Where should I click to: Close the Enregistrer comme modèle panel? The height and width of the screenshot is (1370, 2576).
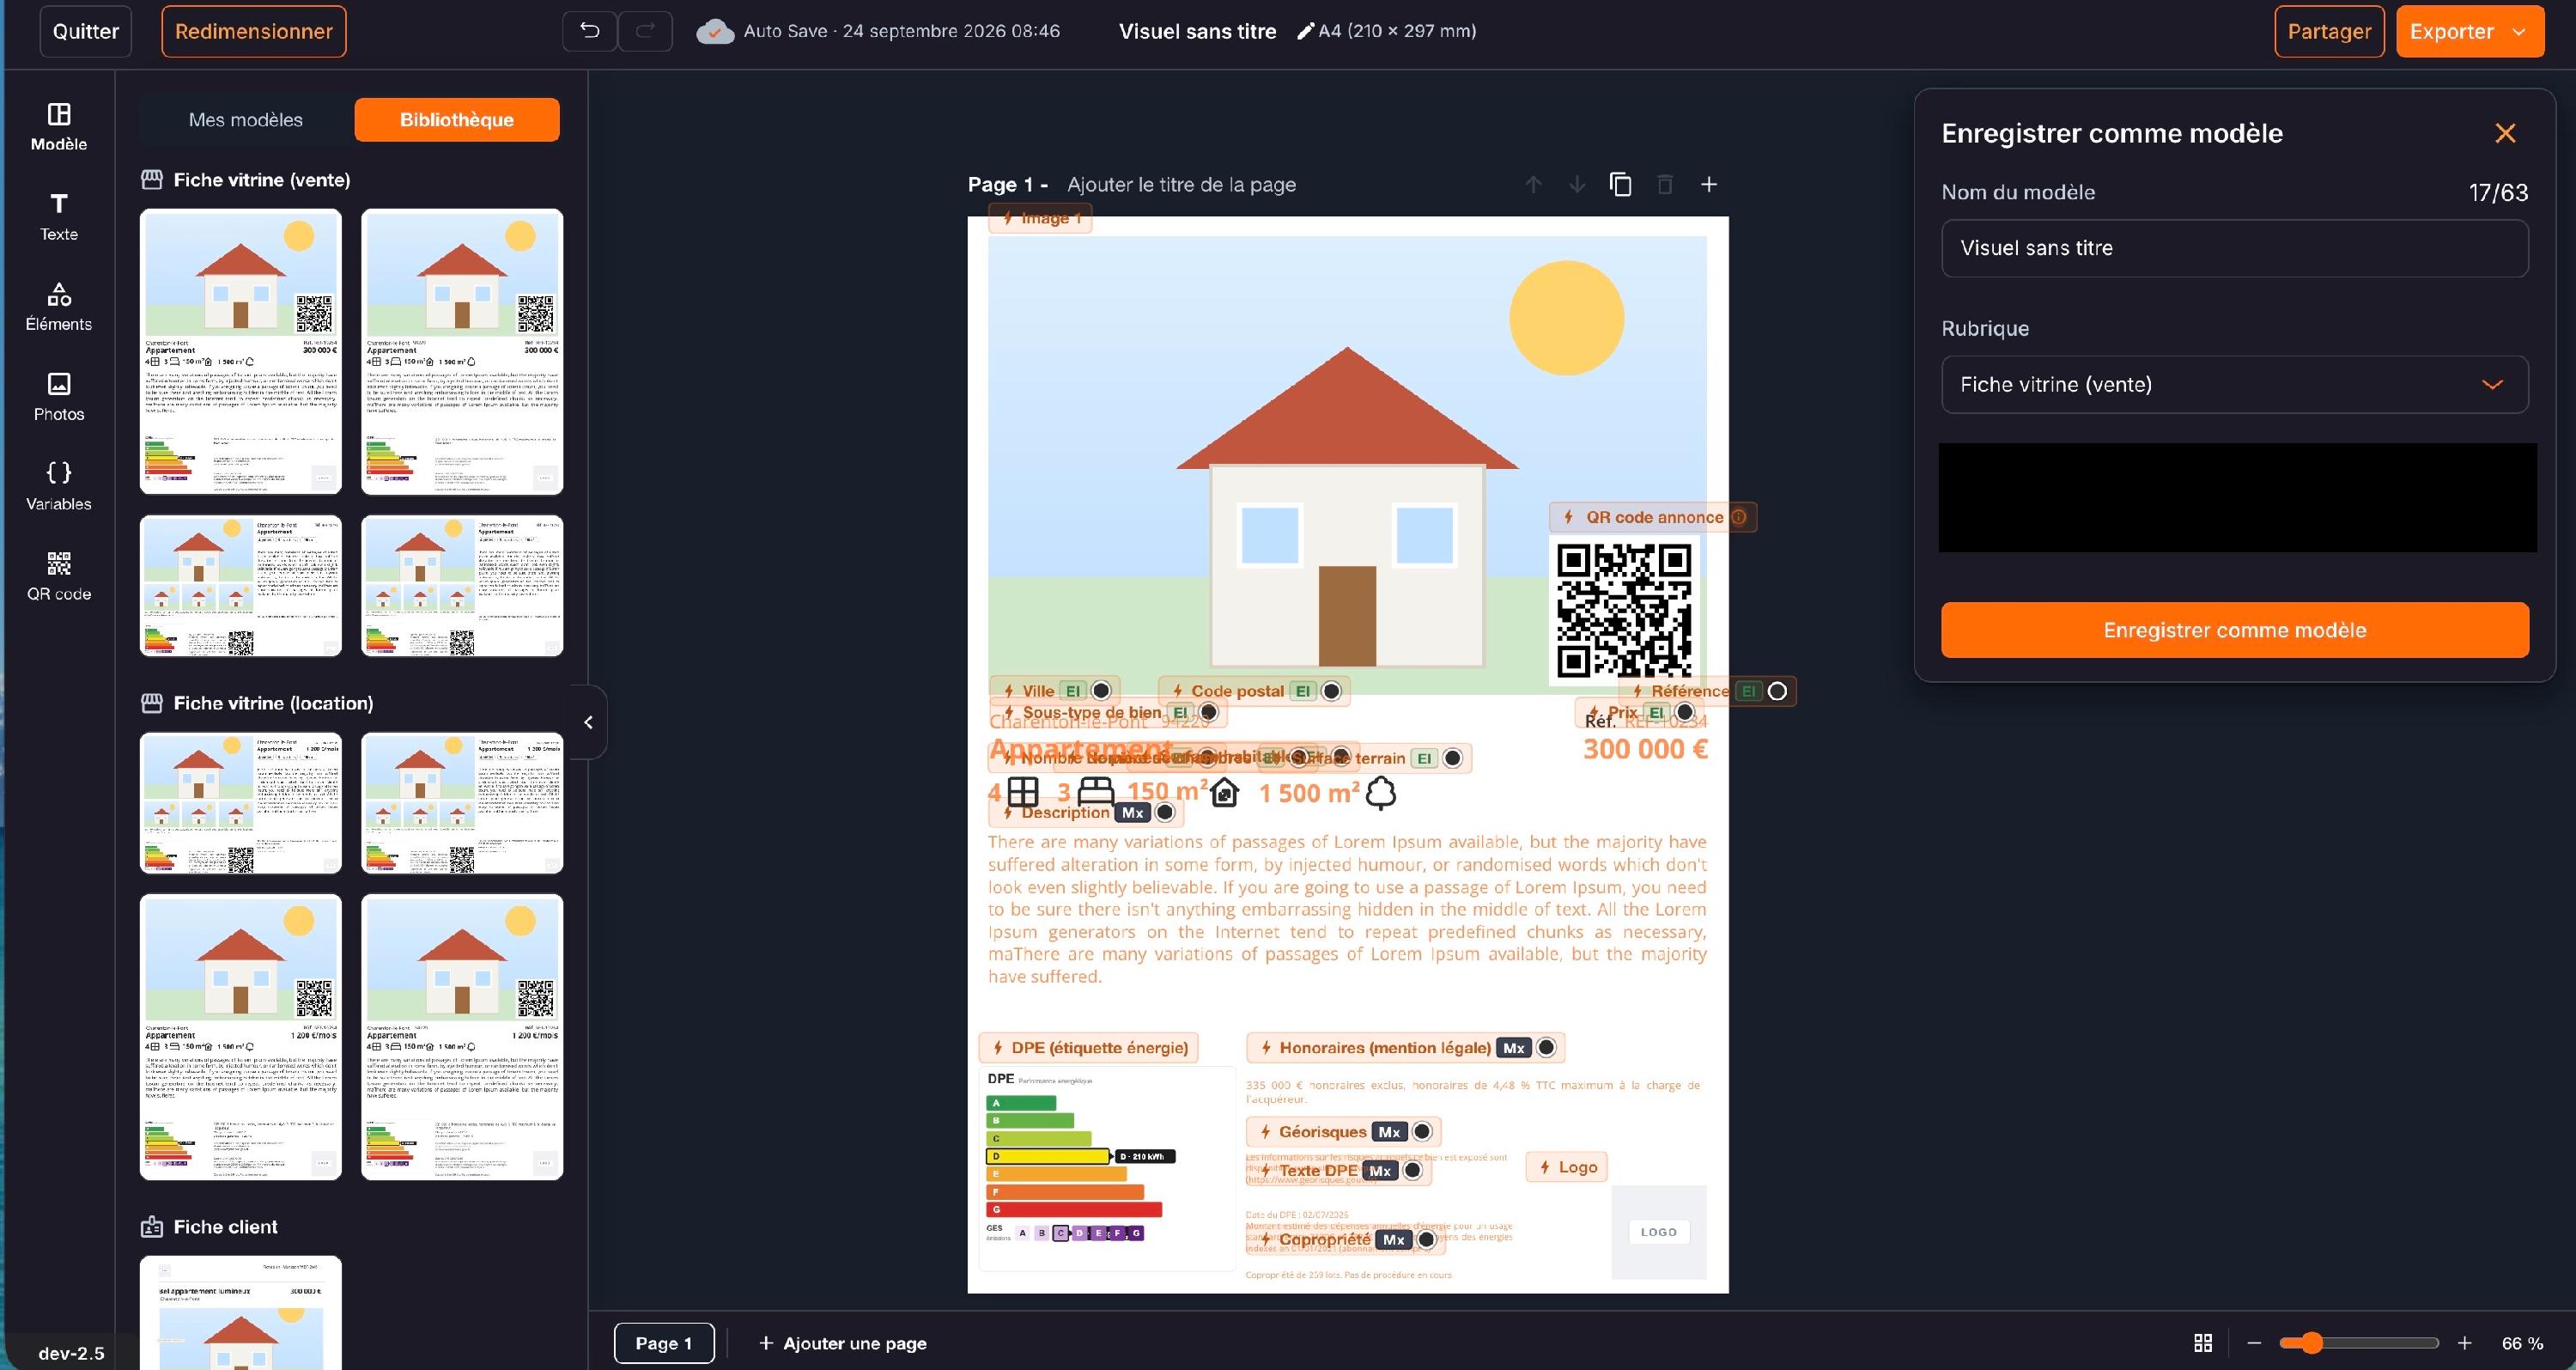(x=2505, y=133)
